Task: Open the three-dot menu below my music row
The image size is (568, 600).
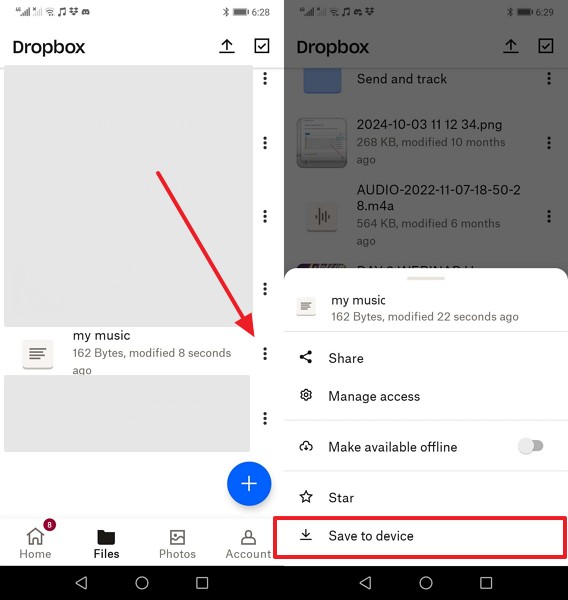Action: tap(265, 418)
